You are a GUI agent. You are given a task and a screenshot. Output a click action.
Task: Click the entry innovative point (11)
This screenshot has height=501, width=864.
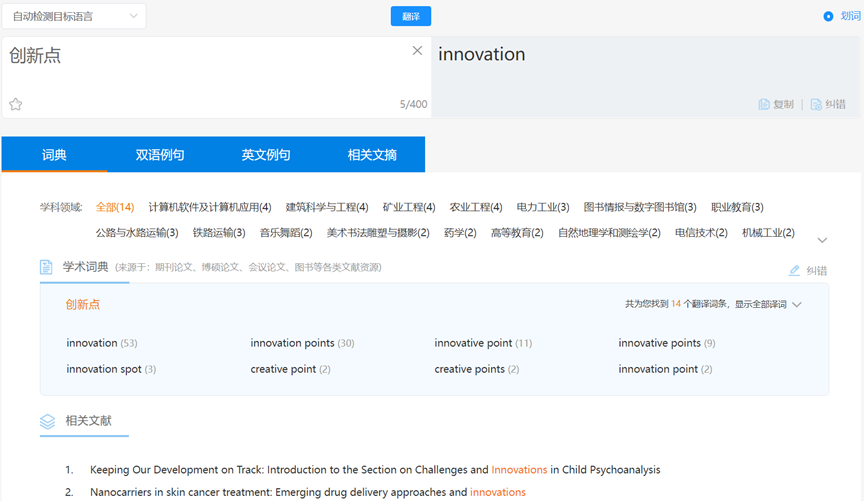tap(483, 343)
